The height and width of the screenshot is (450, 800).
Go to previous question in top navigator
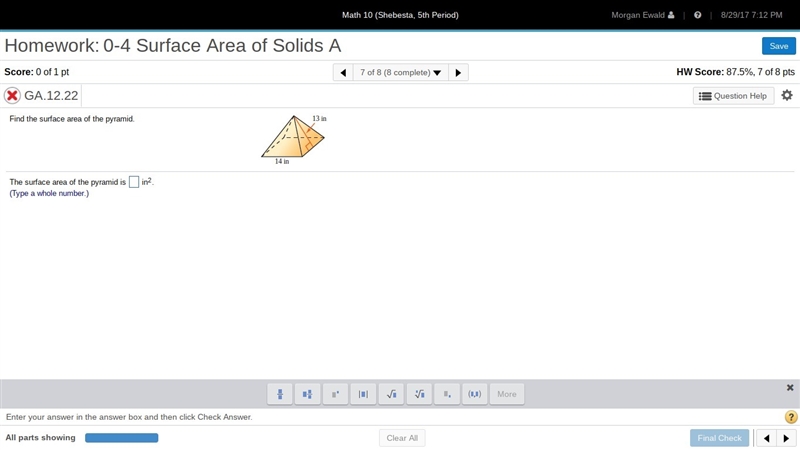click(x=343, y=72)
